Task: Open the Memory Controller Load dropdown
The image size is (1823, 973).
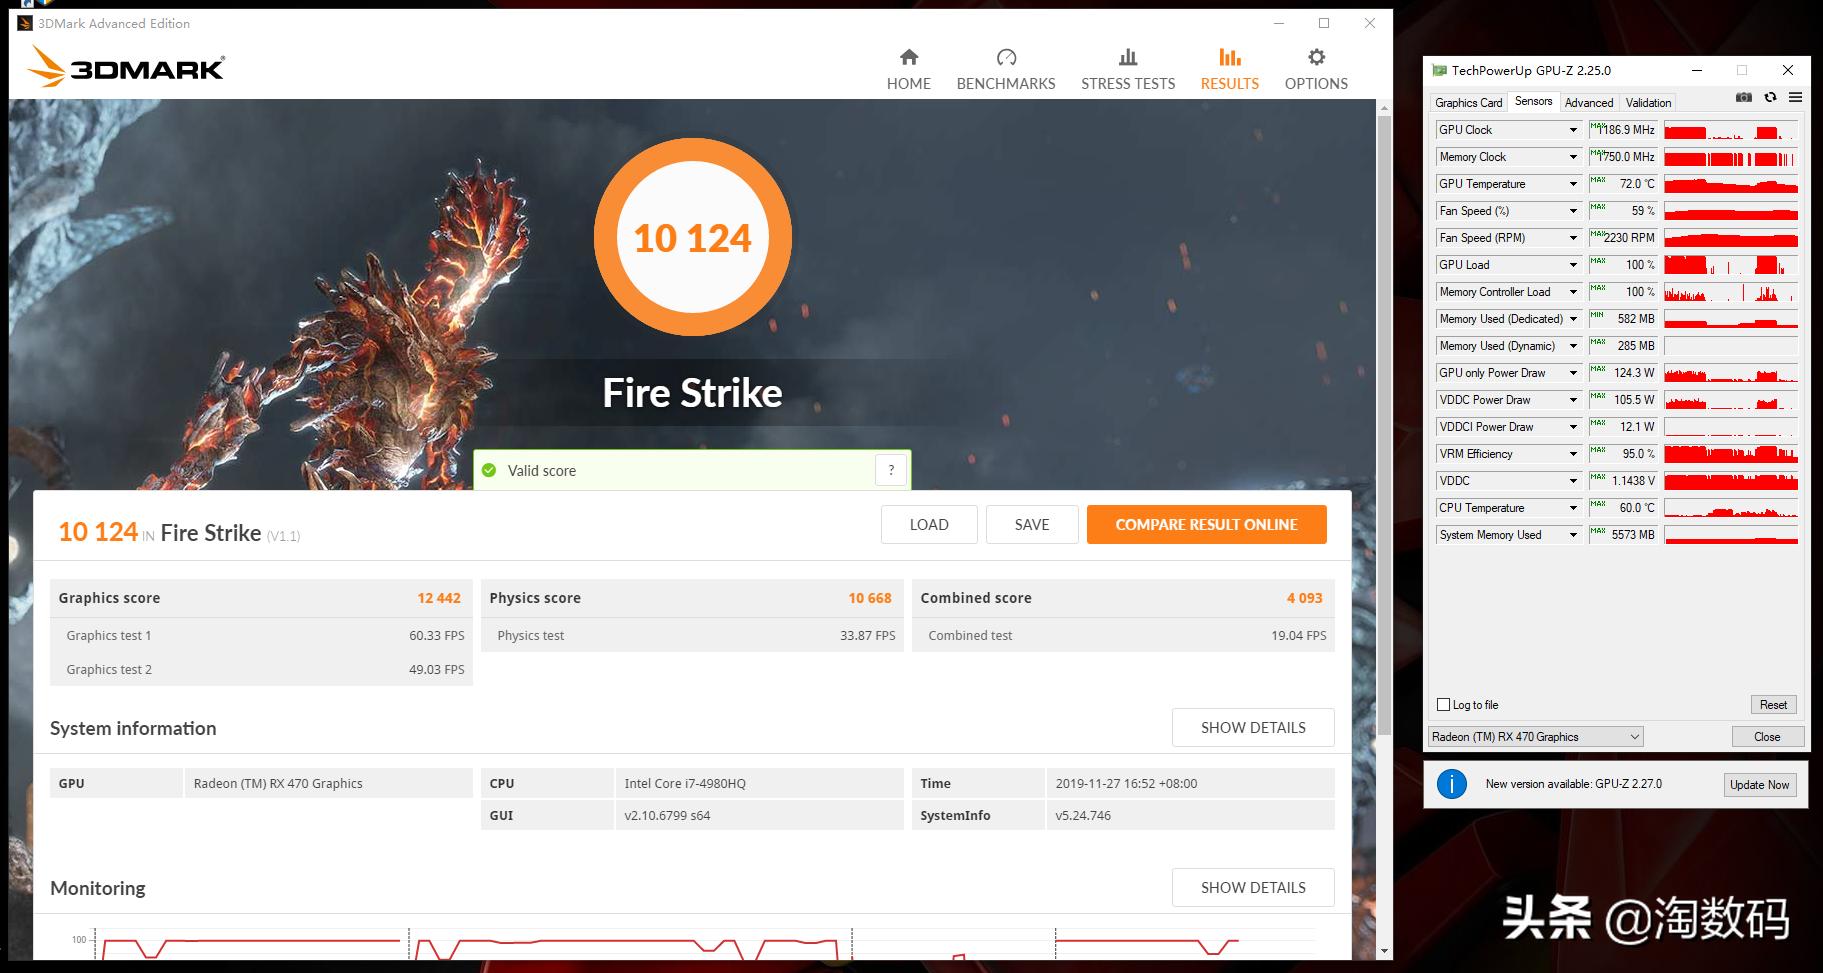Action: tap(1572, 292)
